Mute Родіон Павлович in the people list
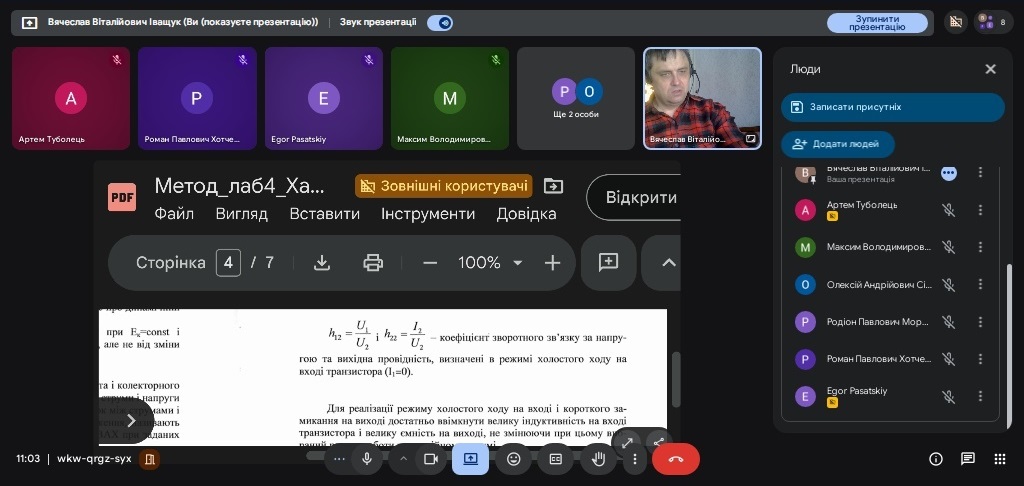Viewport: 1024px width, 486px height. (x=948, y=322)
